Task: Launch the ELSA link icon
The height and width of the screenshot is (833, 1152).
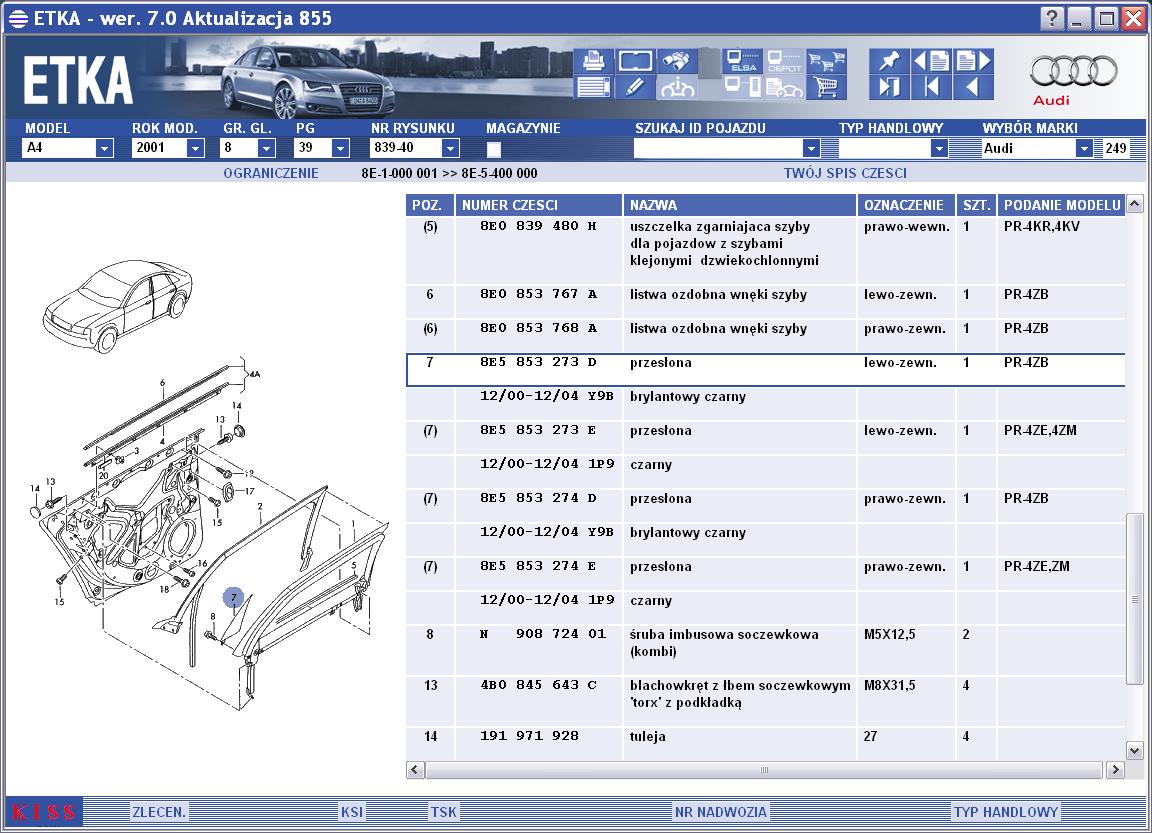Action: click(742, 61)
